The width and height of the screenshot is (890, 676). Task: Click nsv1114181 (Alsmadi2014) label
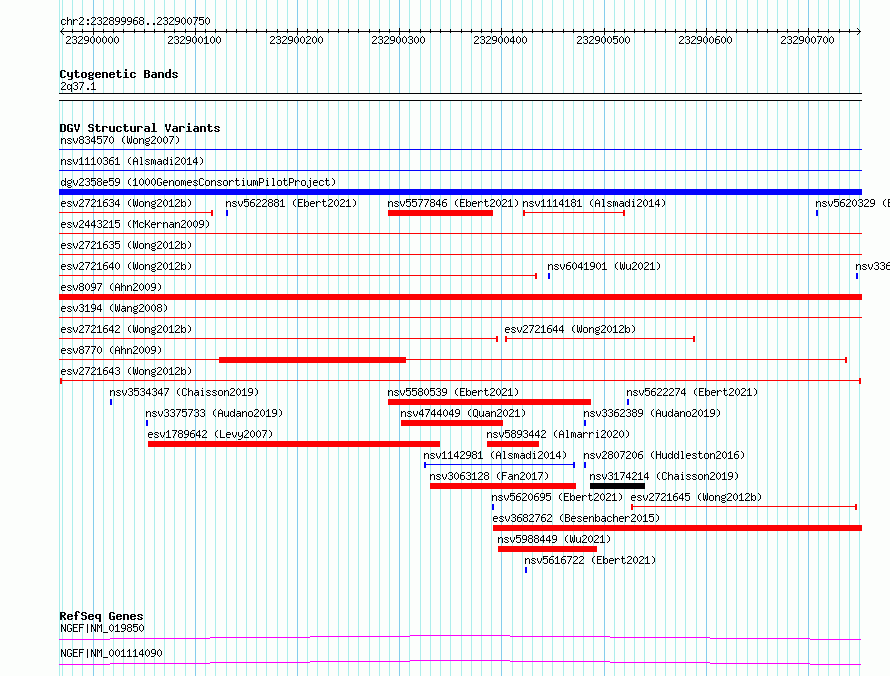594,203
